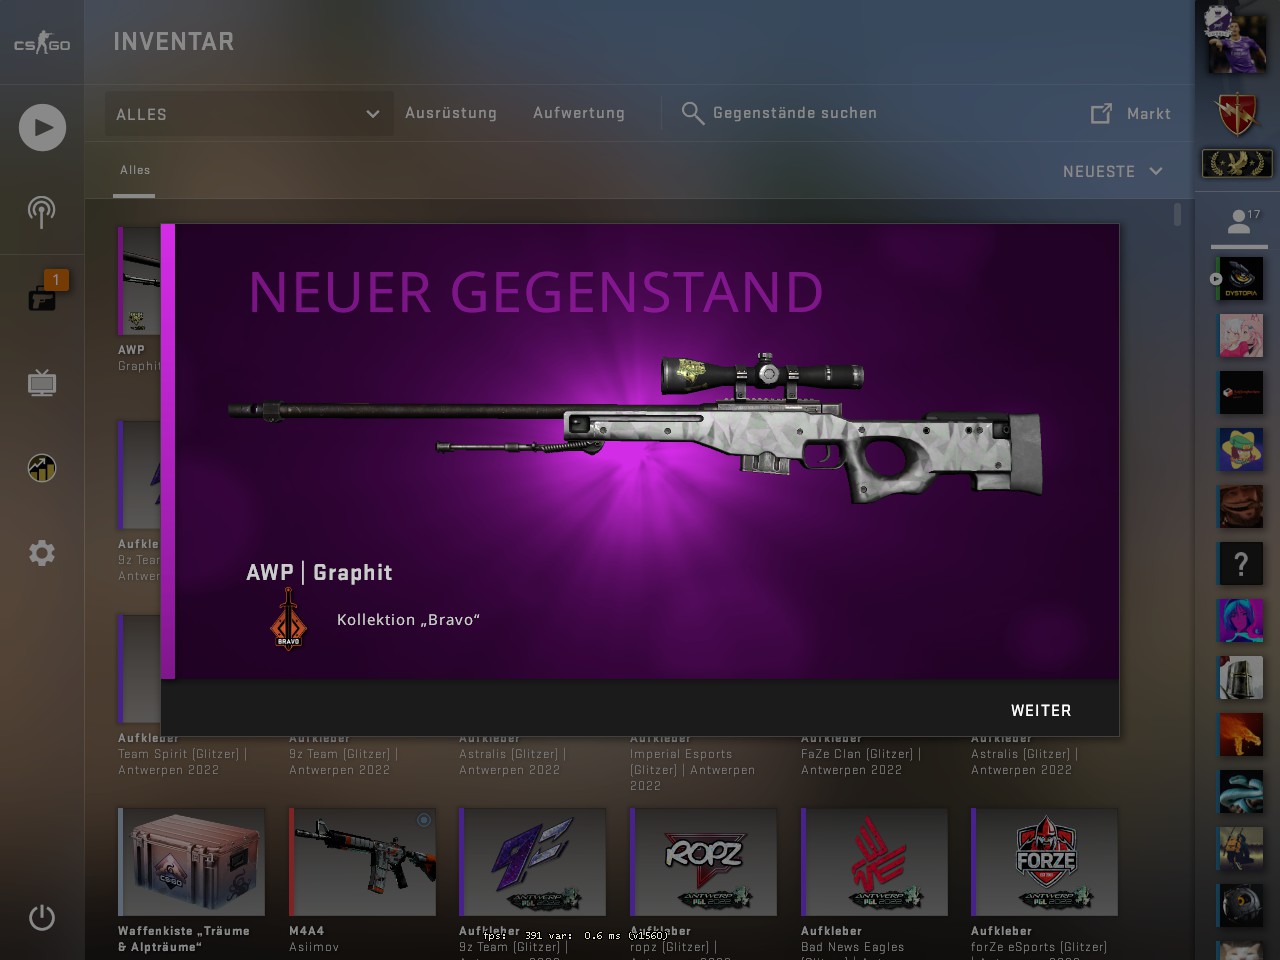
Task: Switch to the Aufwertung tab
Action: (579, 113)
